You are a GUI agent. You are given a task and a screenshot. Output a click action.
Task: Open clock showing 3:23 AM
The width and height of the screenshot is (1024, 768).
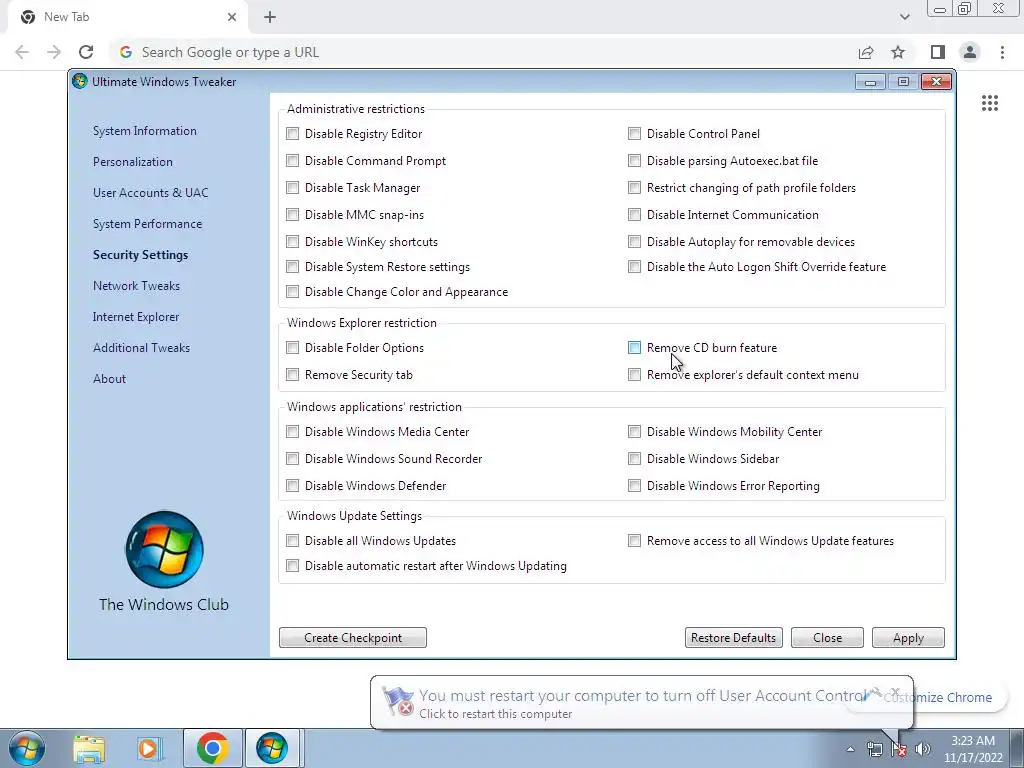(x=973, y=749)
